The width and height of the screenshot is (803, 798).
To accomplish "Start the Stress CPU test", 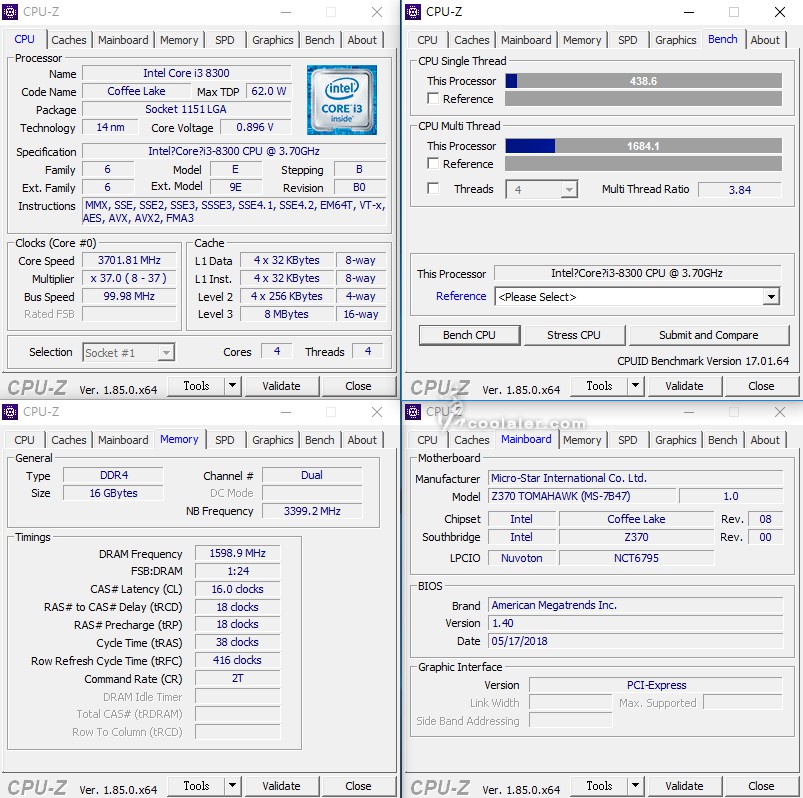I will point(574,335).
